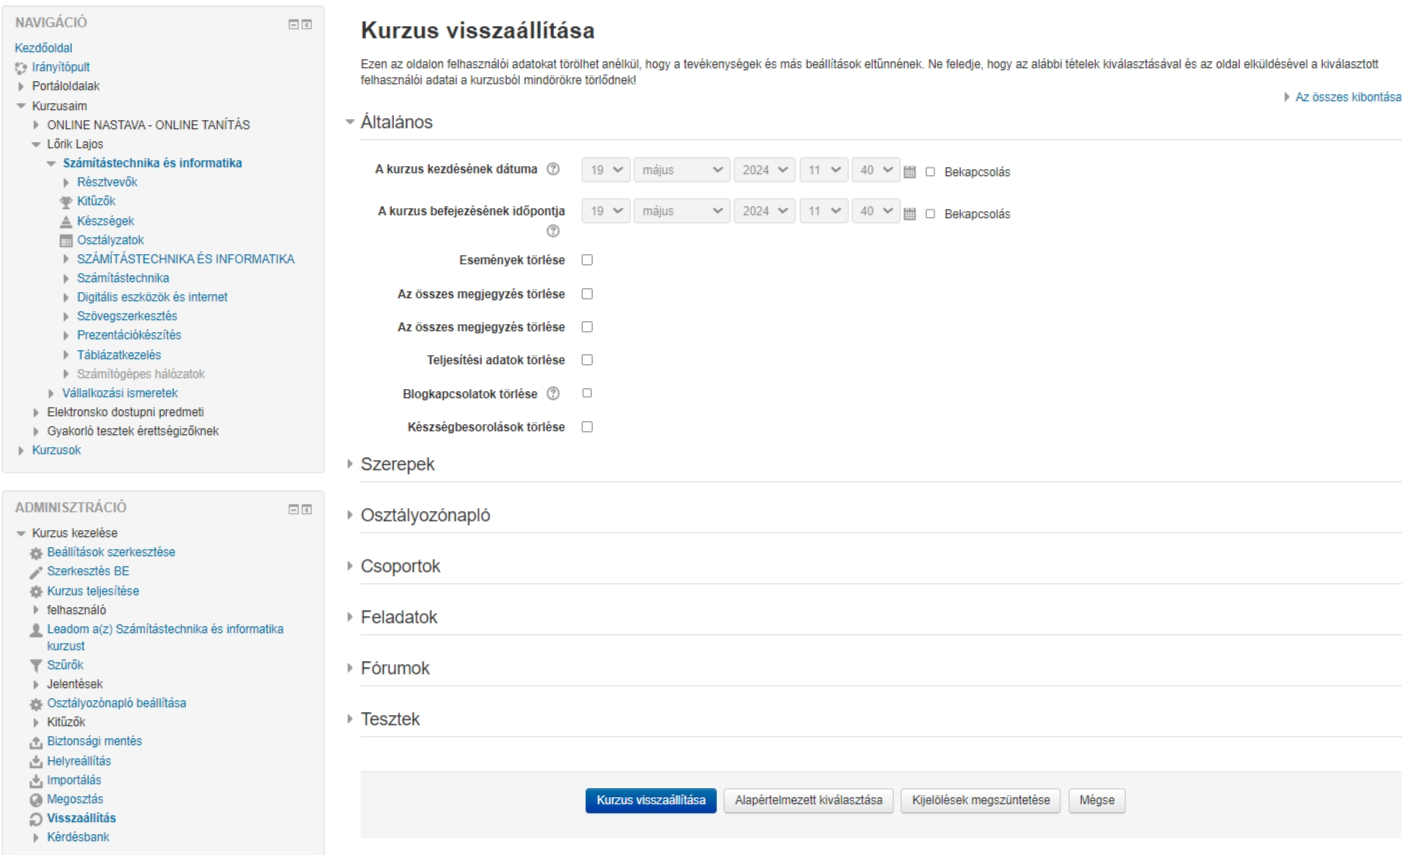Expand the Feladatok section
Screen dimensions: 1406x855
coord(399,617)
